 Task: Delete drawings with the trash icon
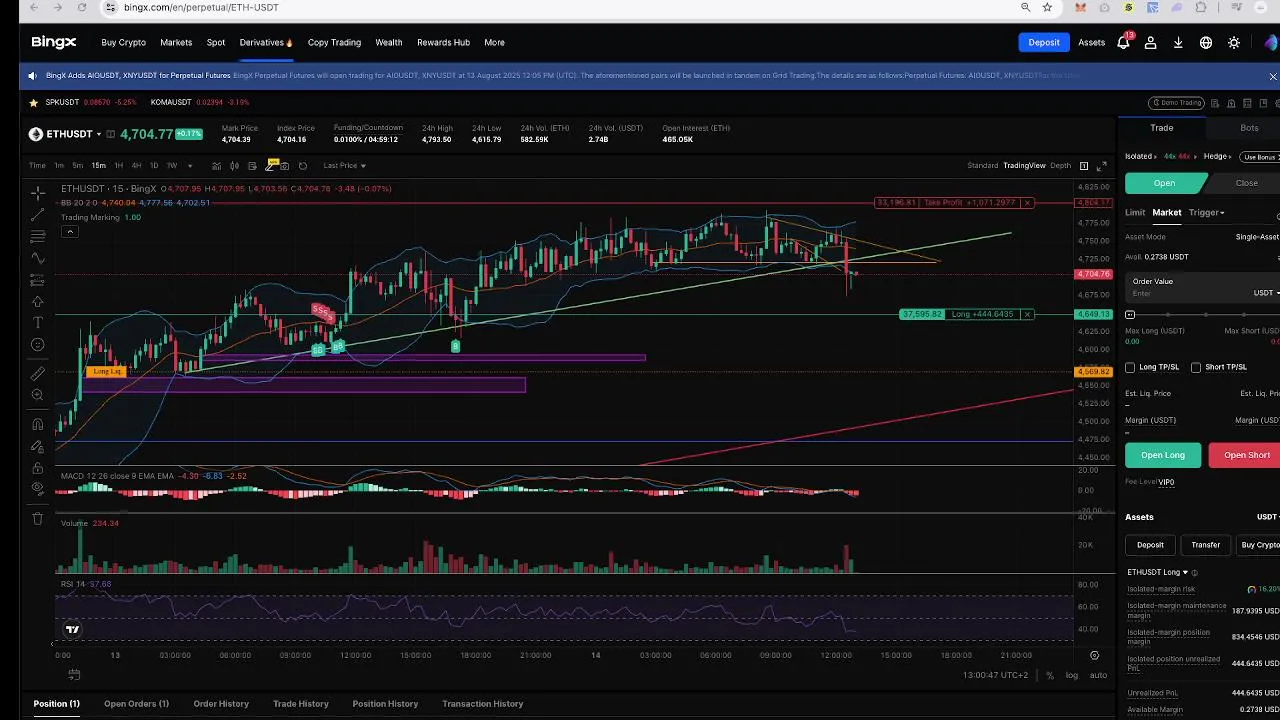tap(37, 518)
